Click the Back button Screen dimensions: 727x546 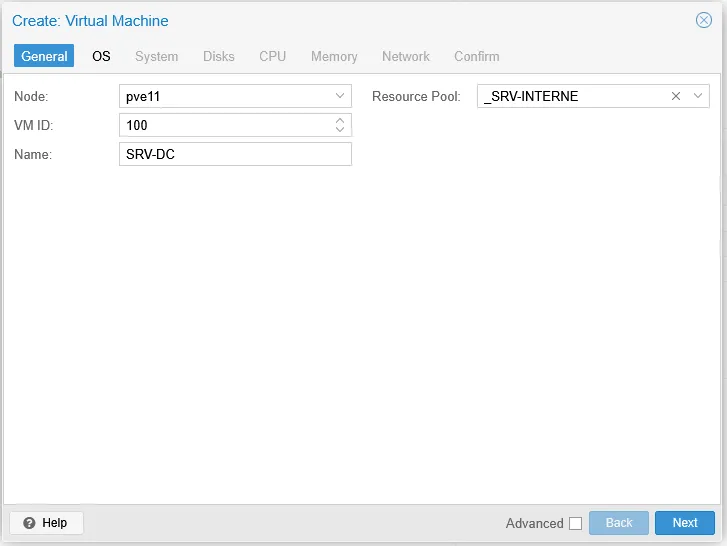[619, 523]
